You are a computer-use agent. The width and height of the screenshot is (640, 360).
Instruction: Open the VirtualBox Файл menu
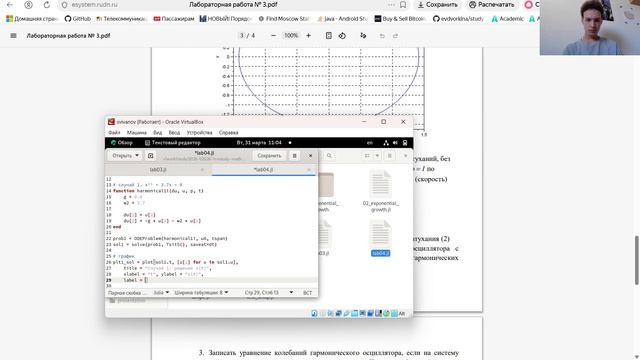tap(114, 133)
